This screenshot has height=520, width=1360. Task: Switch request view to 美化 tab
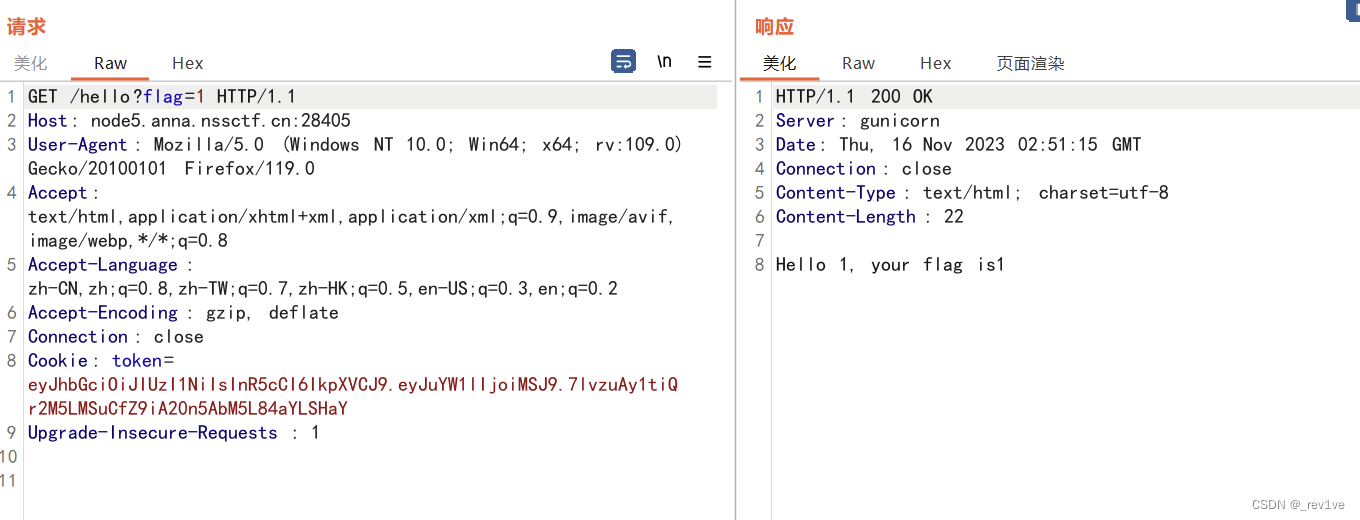tap(30, 63)
